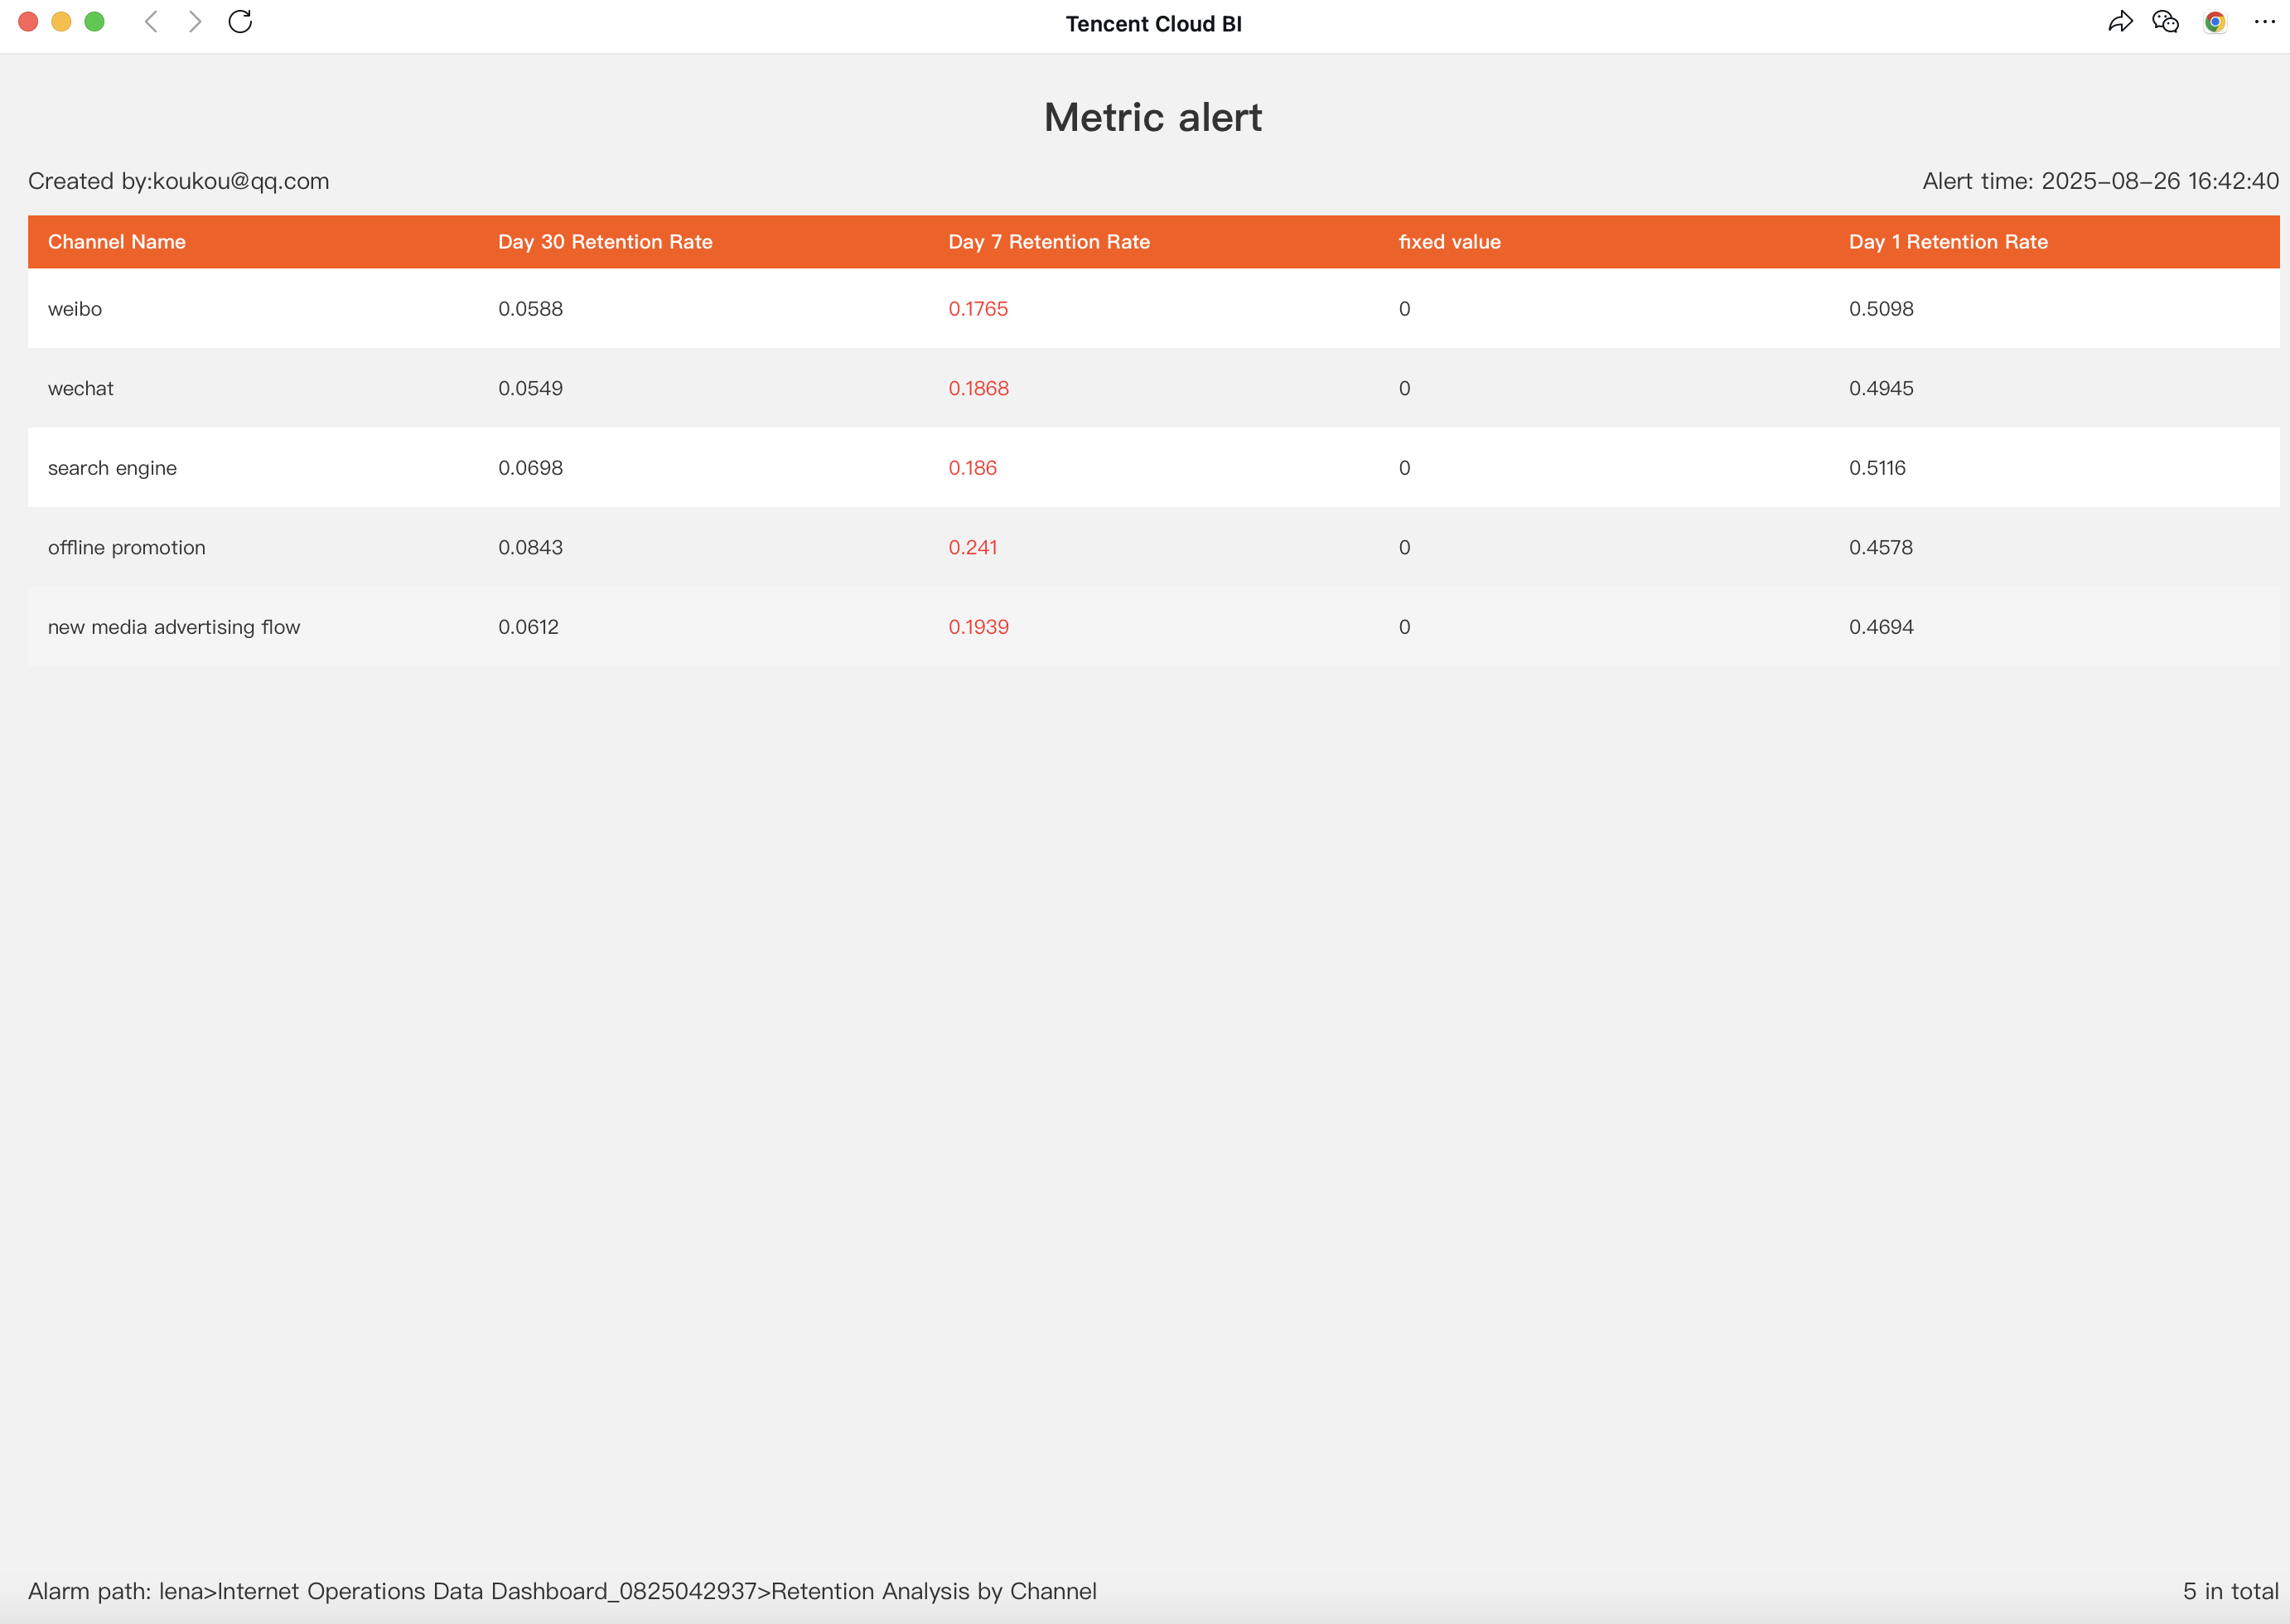The image size is (2290, 1624).
Task: Click the Day 1 Retention Rate header
Action: pyautogui.click(x=1947, y=242)
